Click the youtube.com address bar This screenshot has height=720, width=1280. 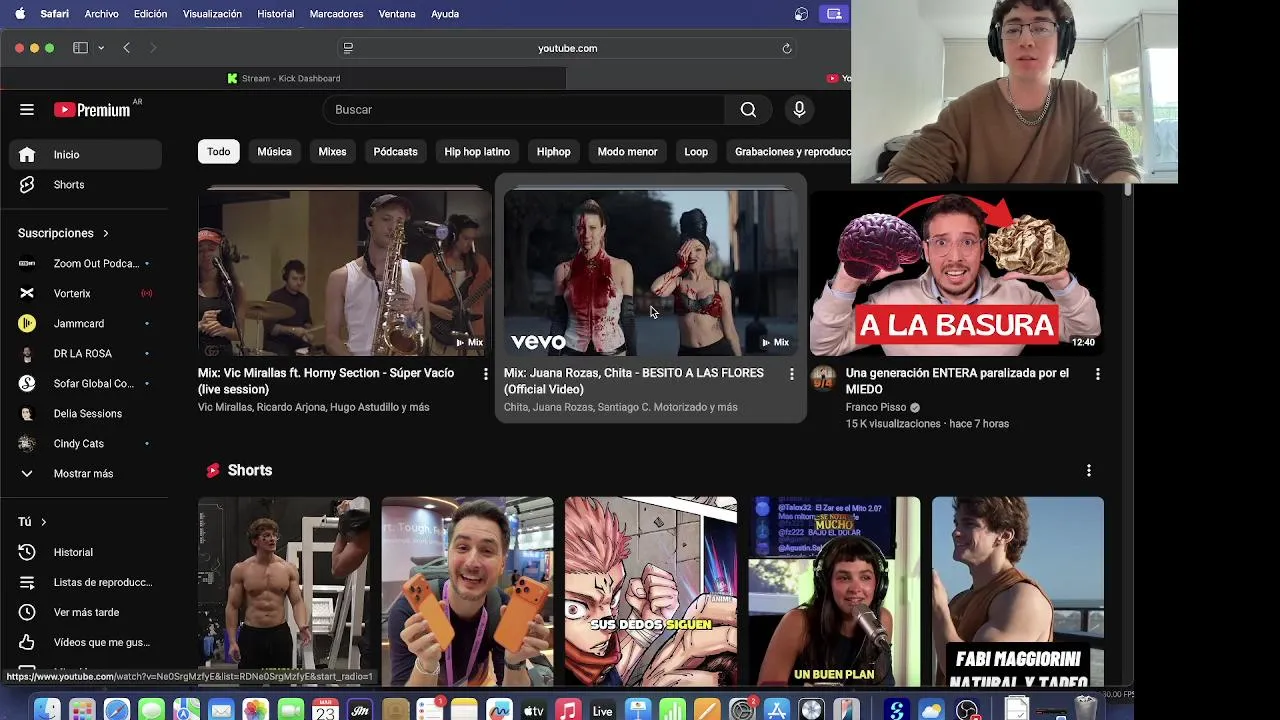[567, 48]
